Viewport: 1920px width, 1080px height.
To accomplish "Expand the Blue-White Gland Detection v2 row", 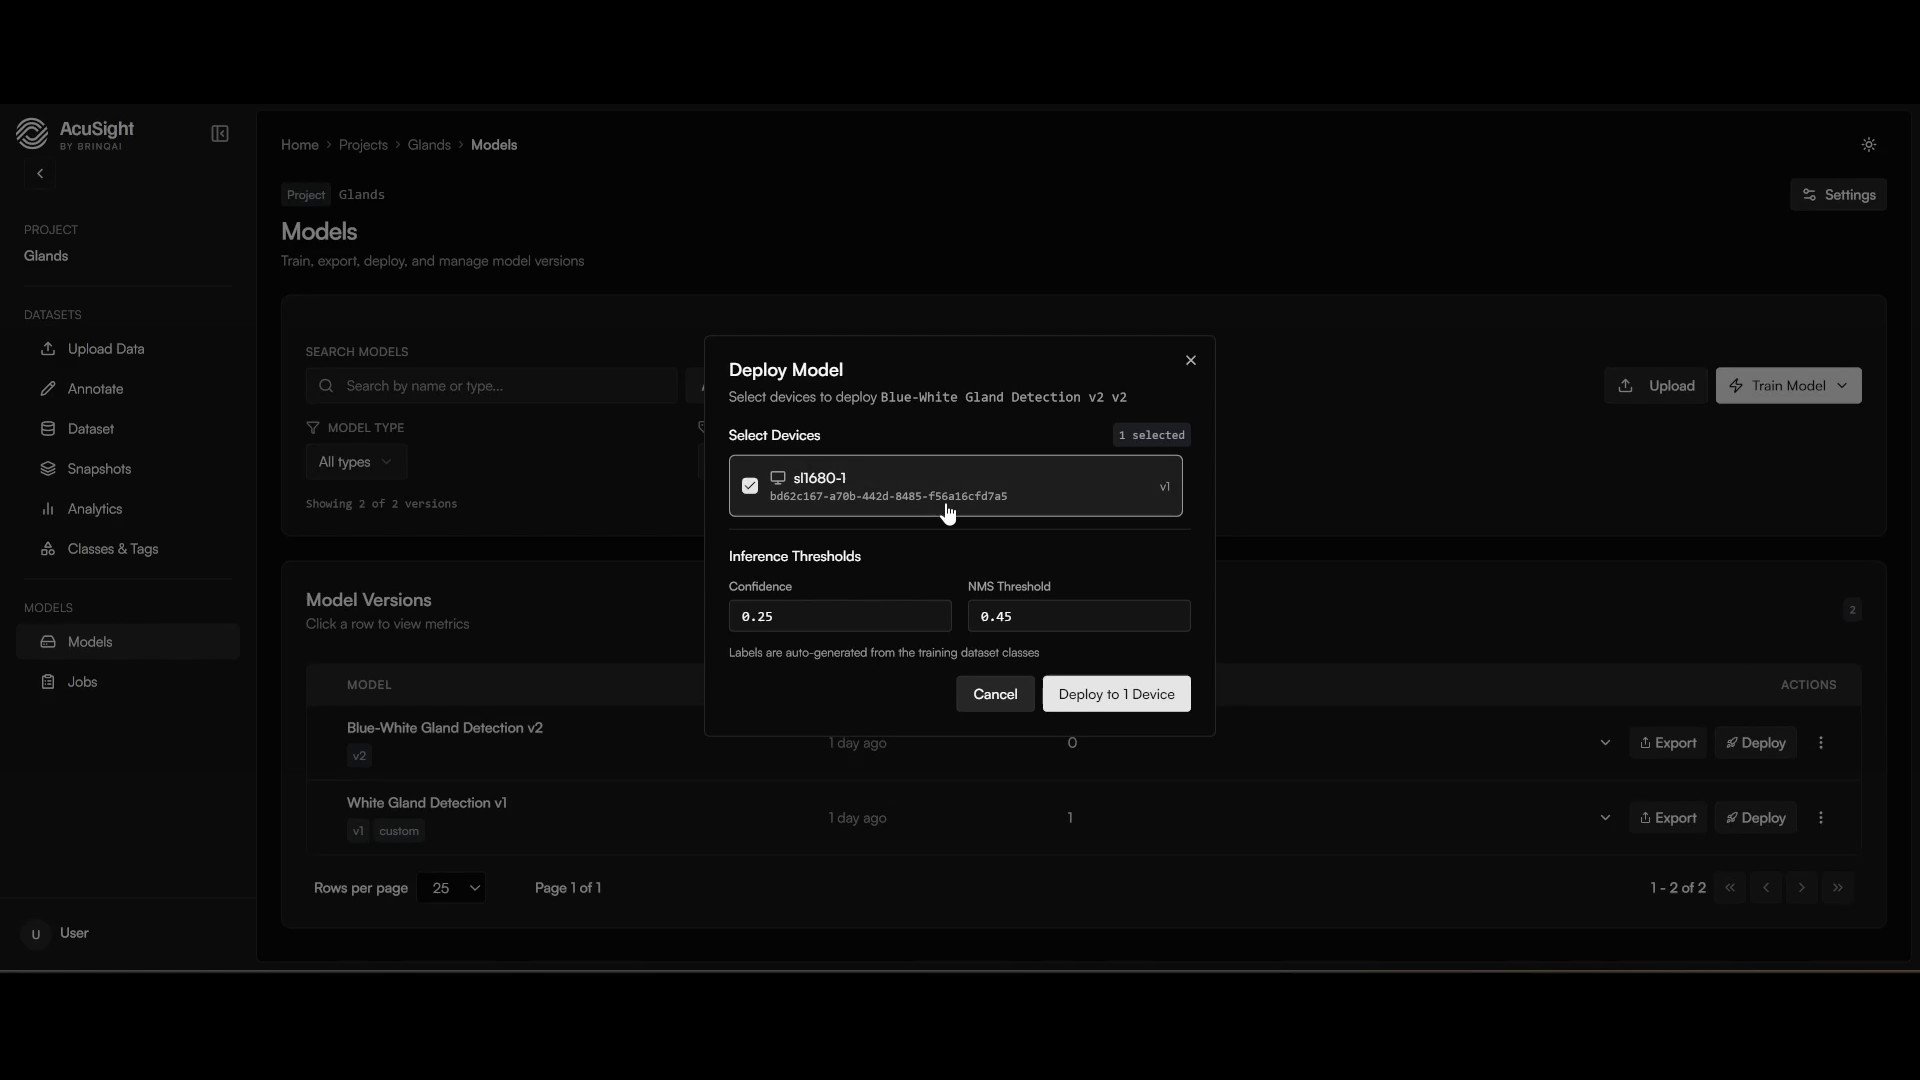I will click(x=1605, y=743).
